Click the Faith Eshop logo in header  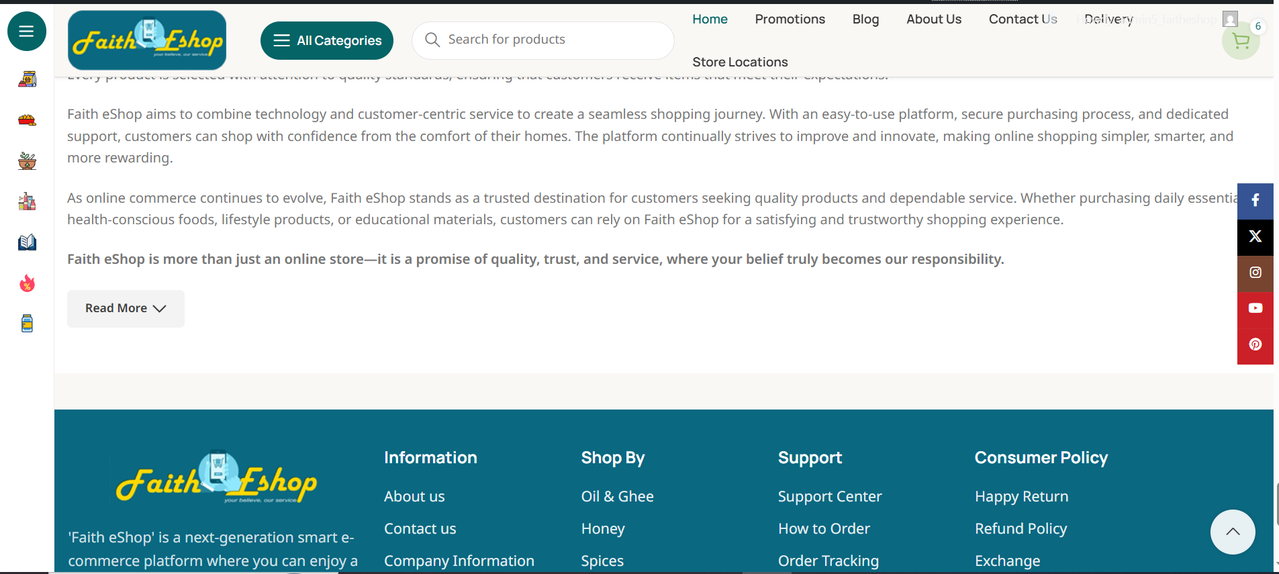[147, 40]
